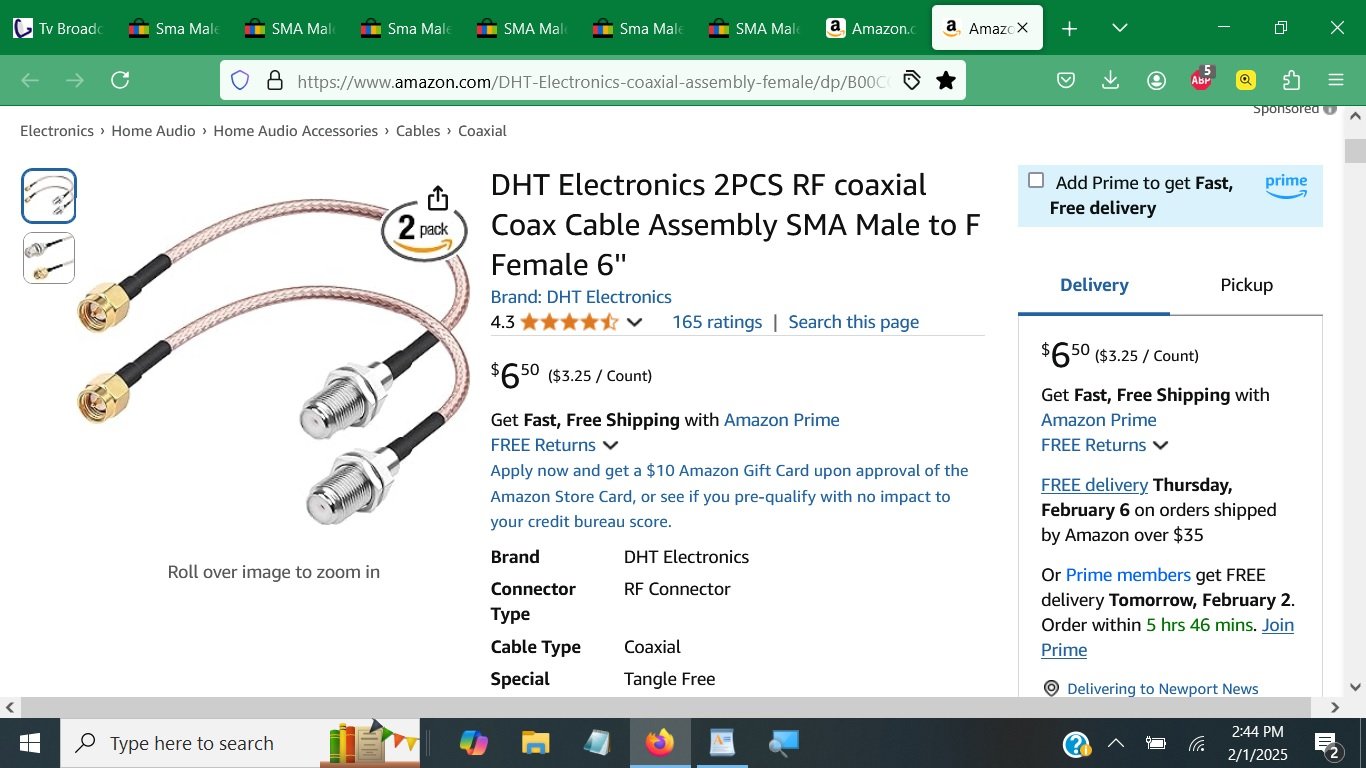The height and width of the screenshot is (768, 1366).
Task: Open the Windows notification center
Action: 1328,744
